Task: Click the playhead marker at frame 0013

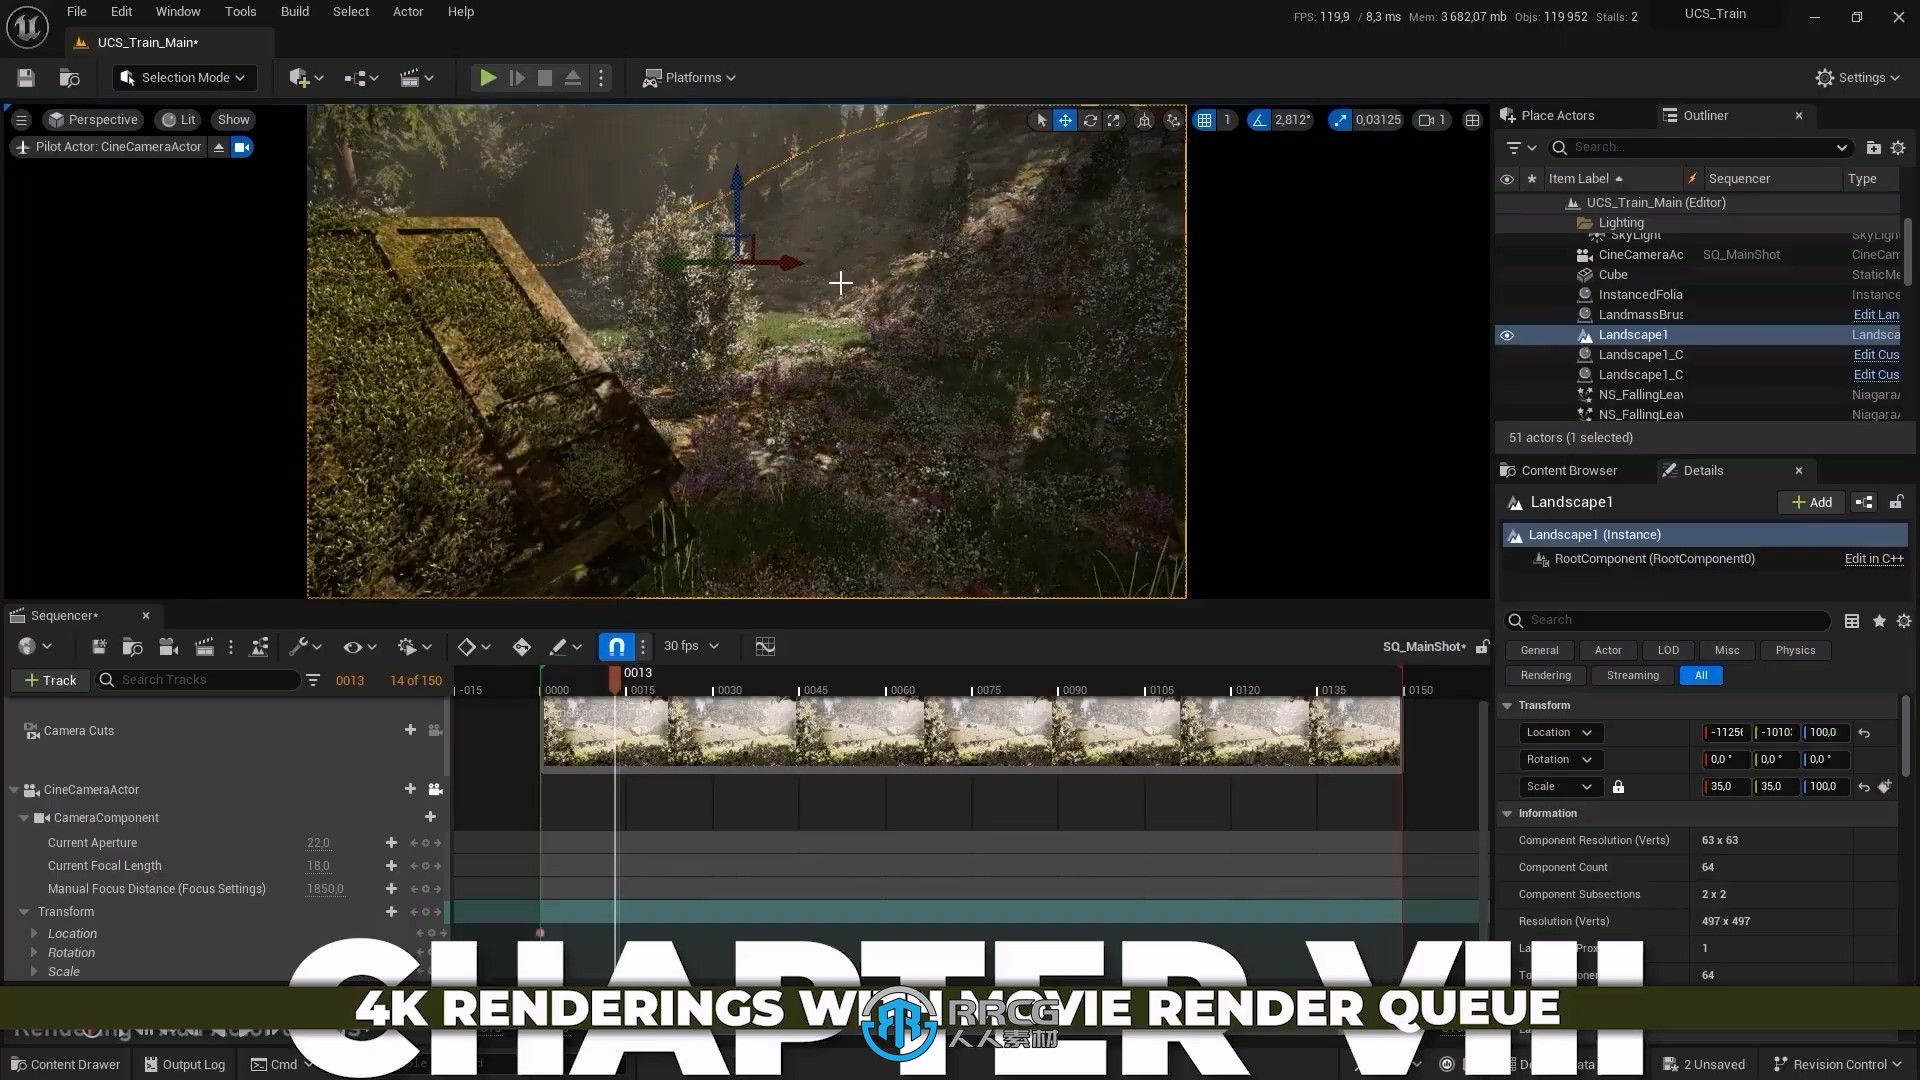Action: (x=615, y=679)
